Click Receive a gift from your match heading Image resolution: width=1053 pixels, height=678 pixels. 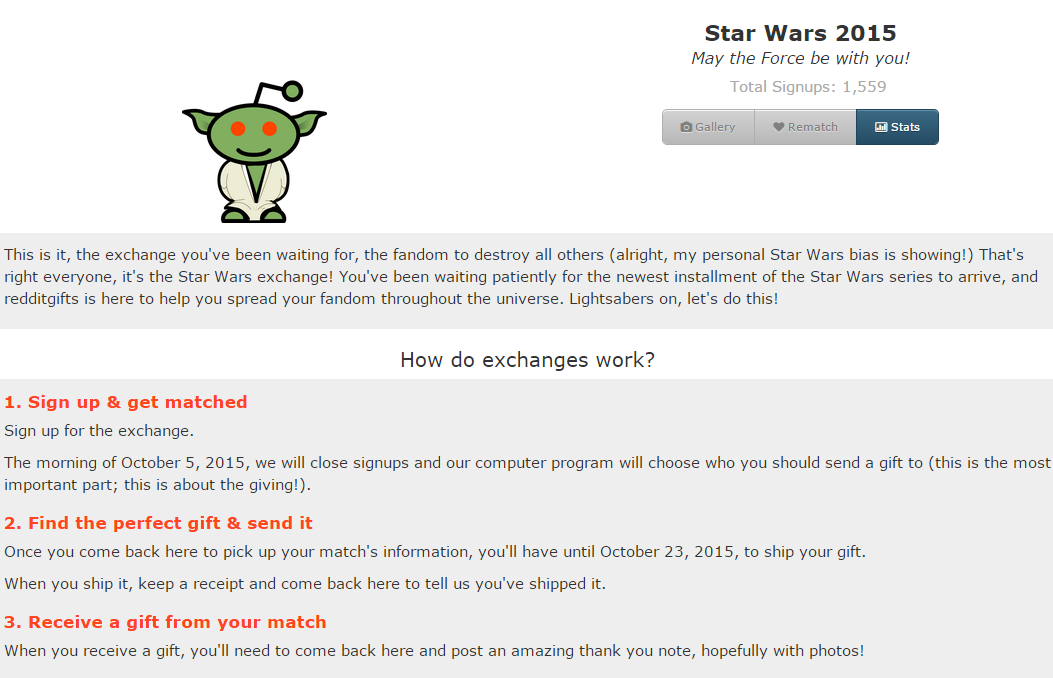165,622
